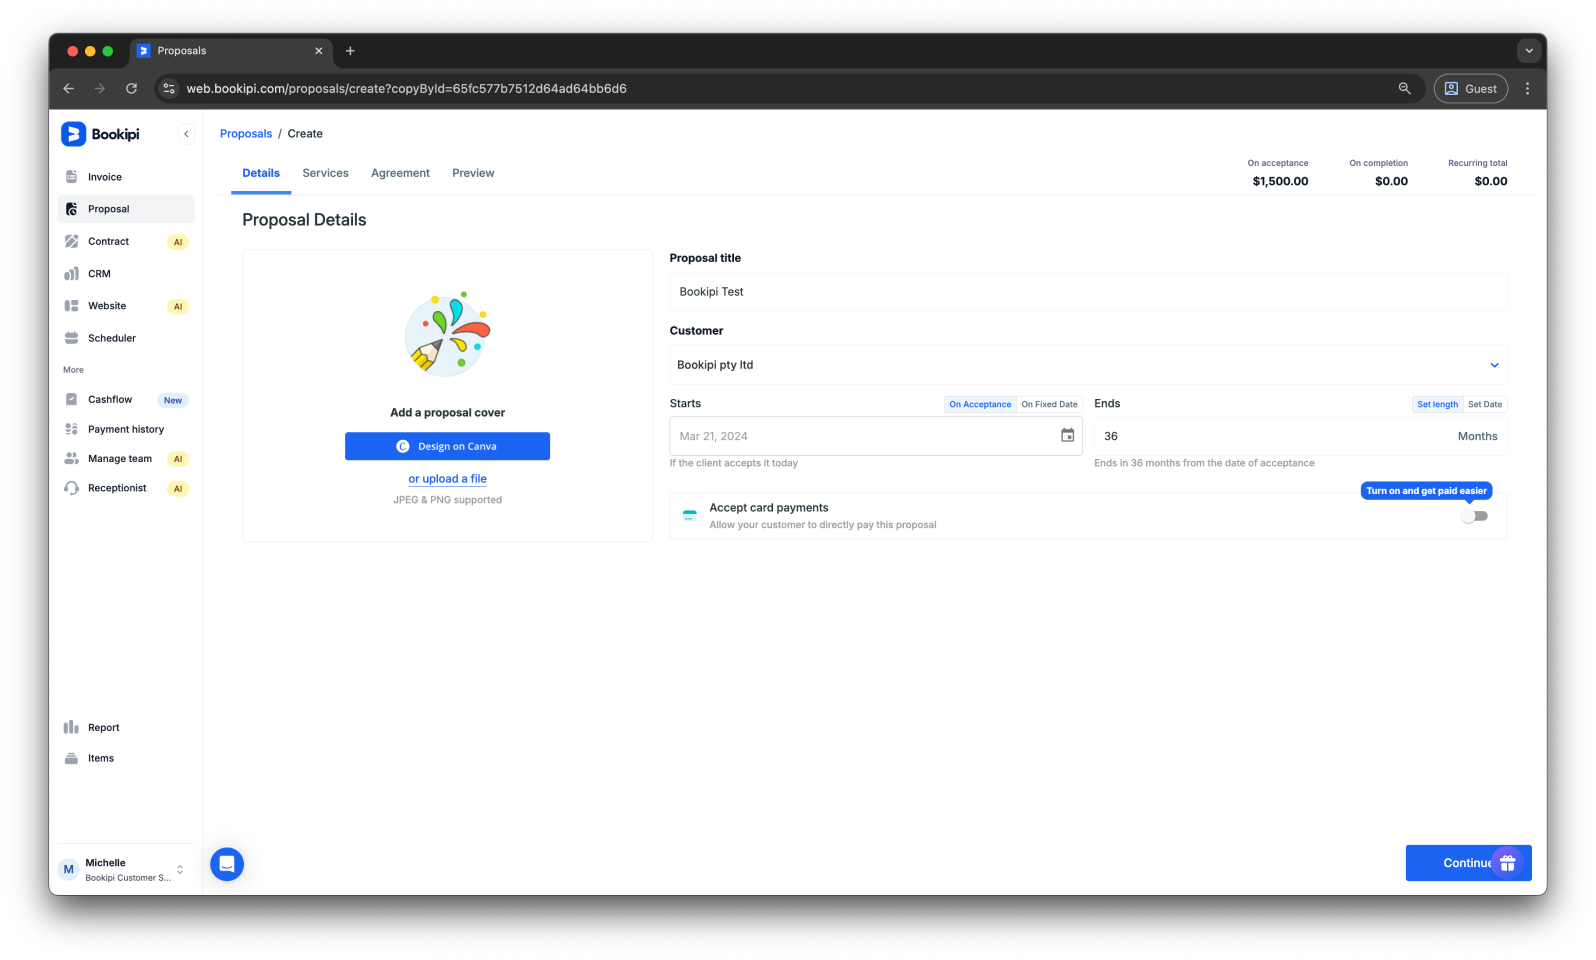The image size is (1596, 960).
Task: Select Set Date end option
Action: point(1485,404)
